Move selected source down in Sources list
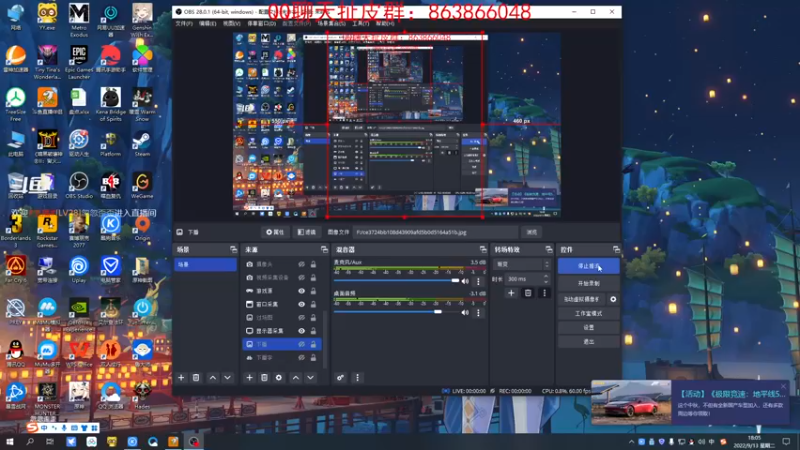Image resolution: width=800 pixels, height=450 pixels. pyautogui.click(x=310, y=378)
